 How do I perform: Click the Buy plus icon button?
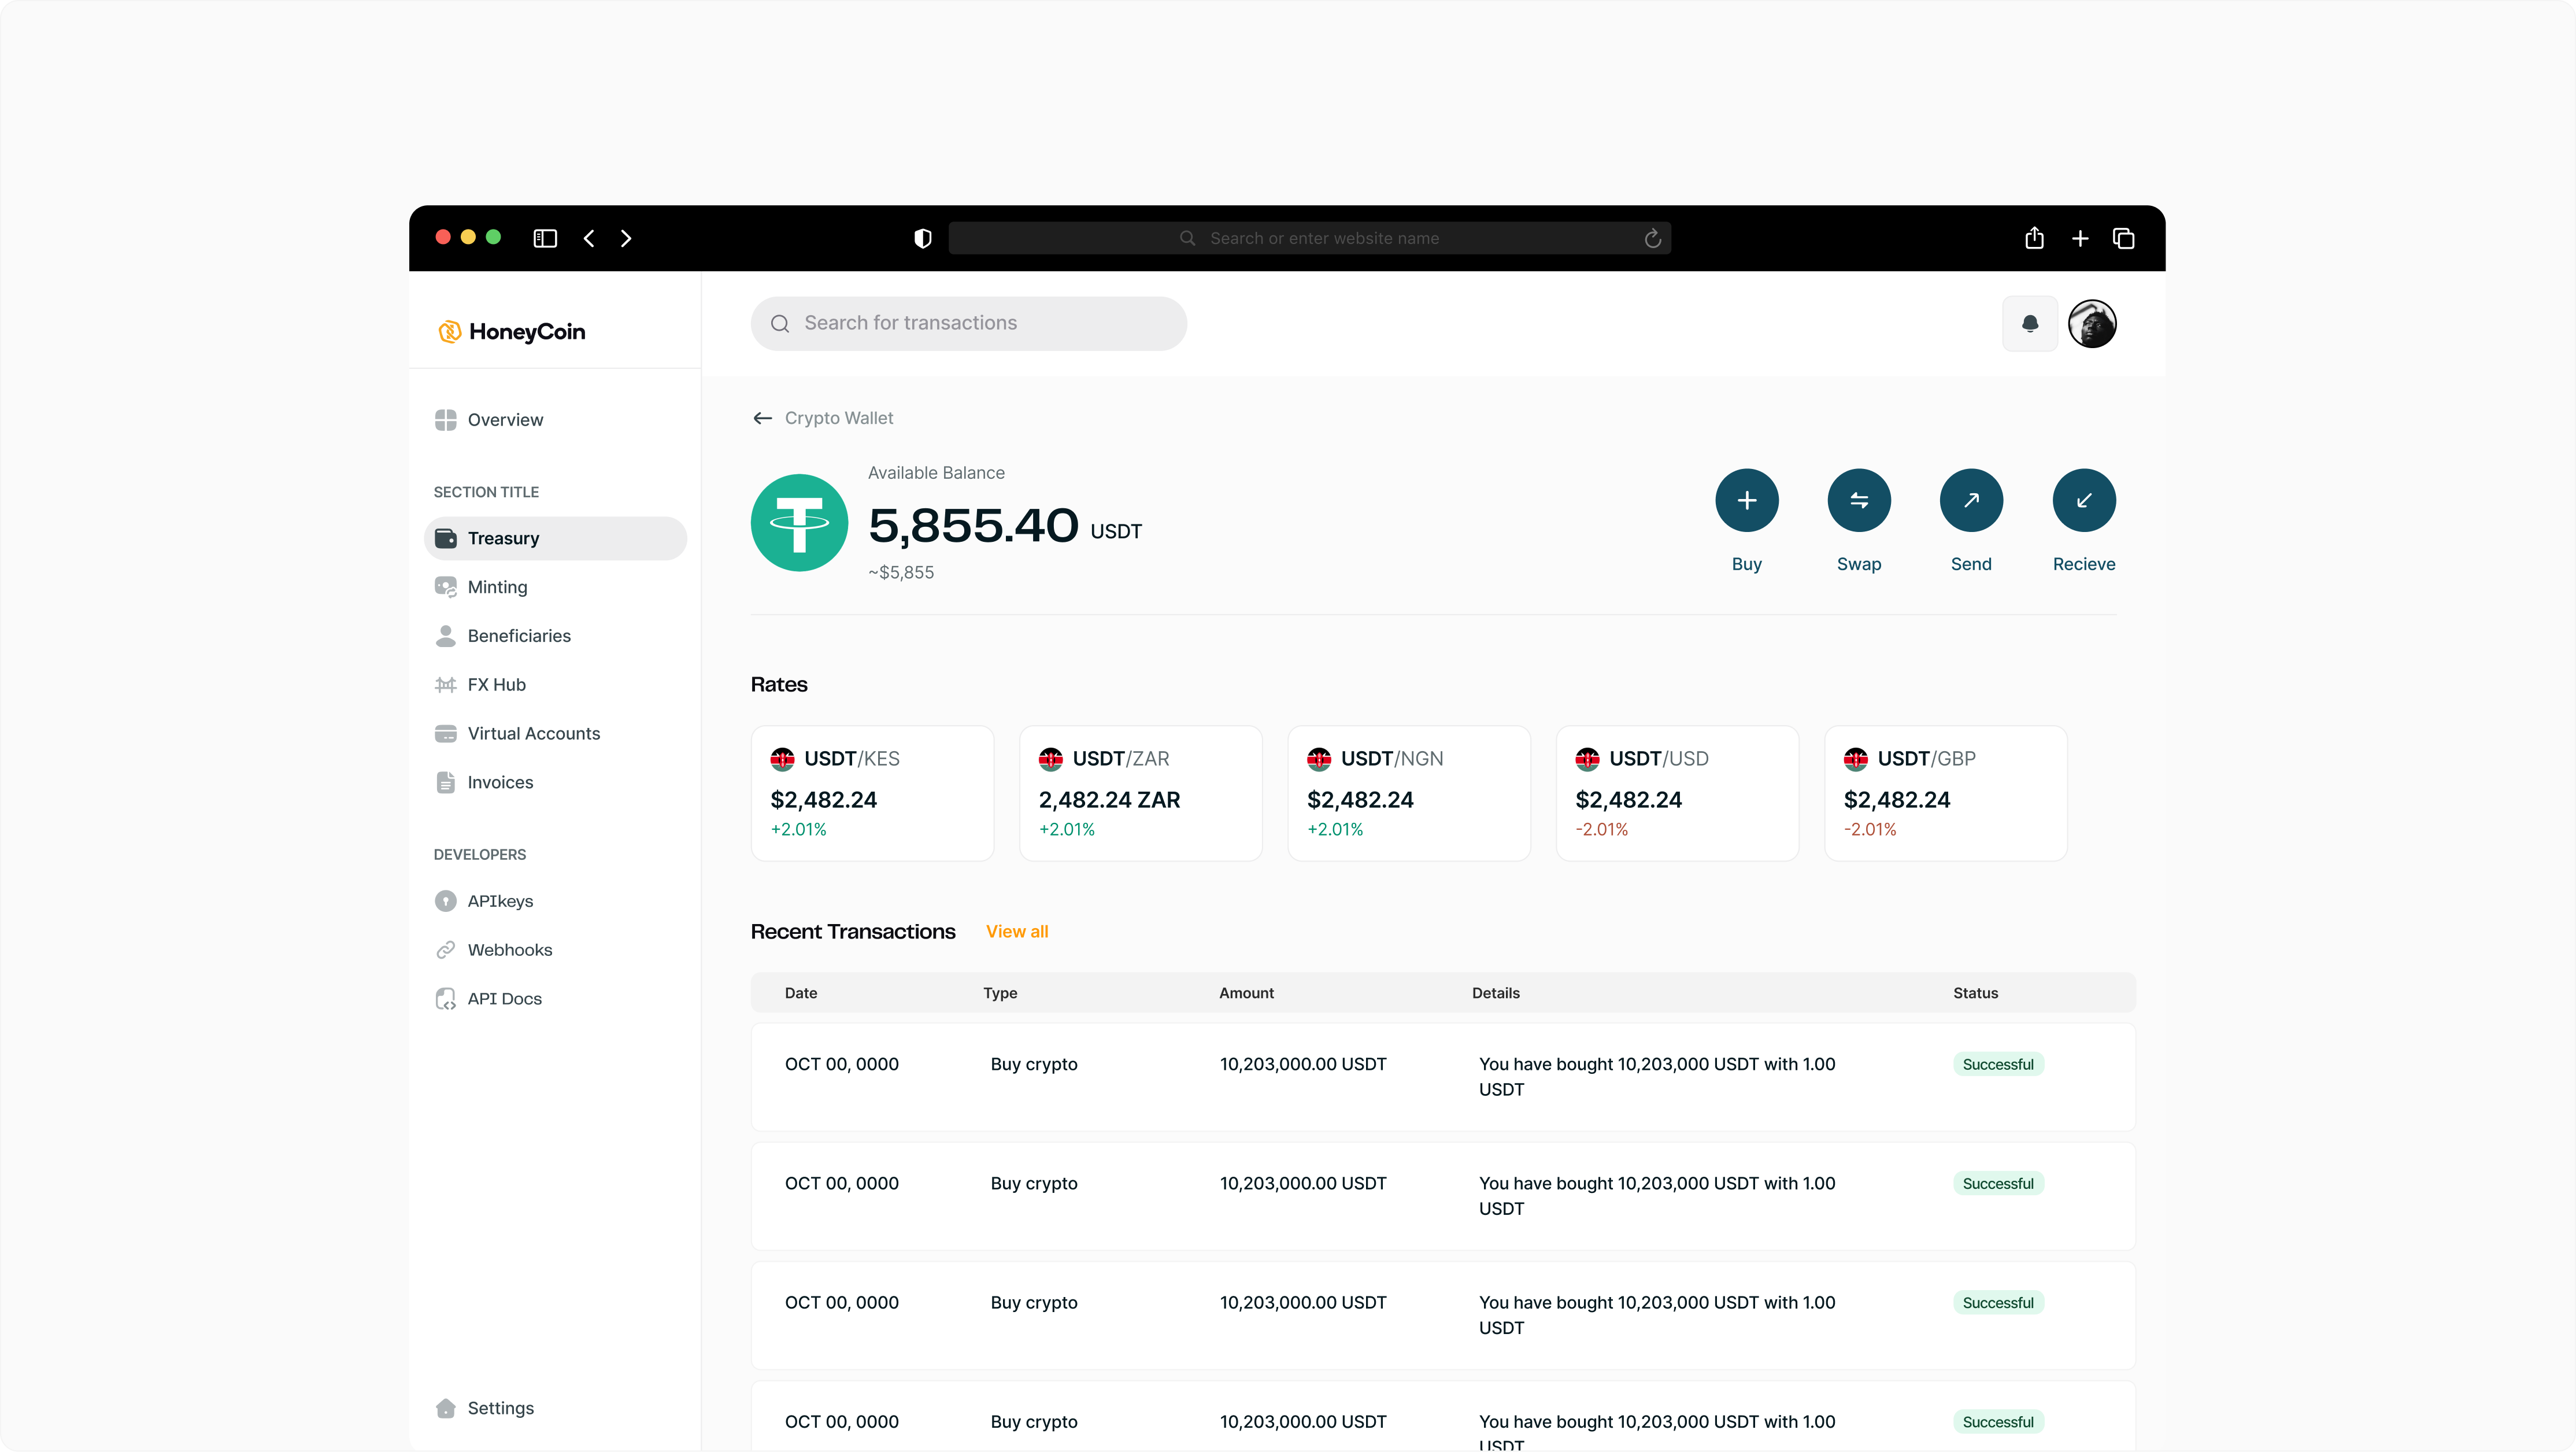click(x=1746, y=500)
